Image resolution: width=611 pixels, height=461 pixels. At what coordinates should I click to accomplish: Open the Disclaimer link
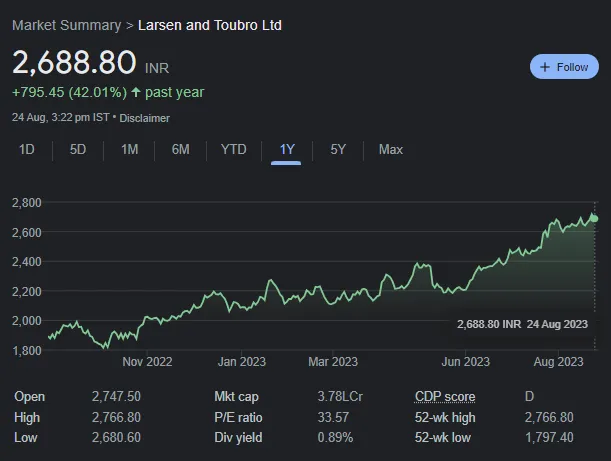pos(145,118)
